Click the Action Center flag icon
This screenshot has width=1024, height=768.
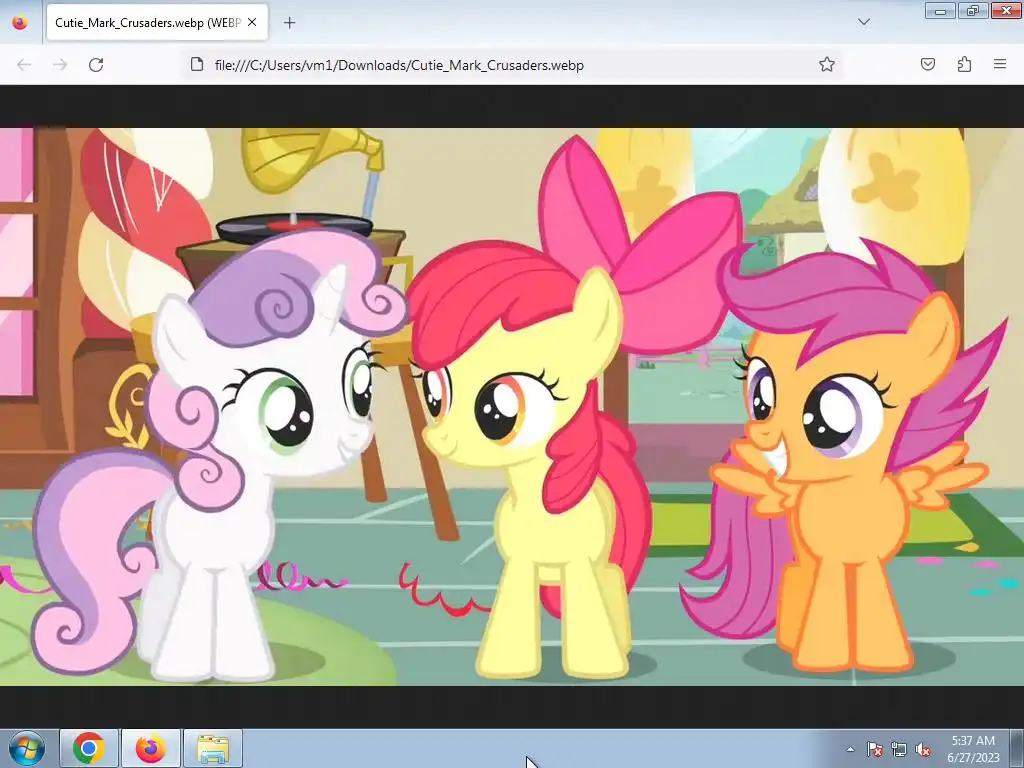point(875,749)
